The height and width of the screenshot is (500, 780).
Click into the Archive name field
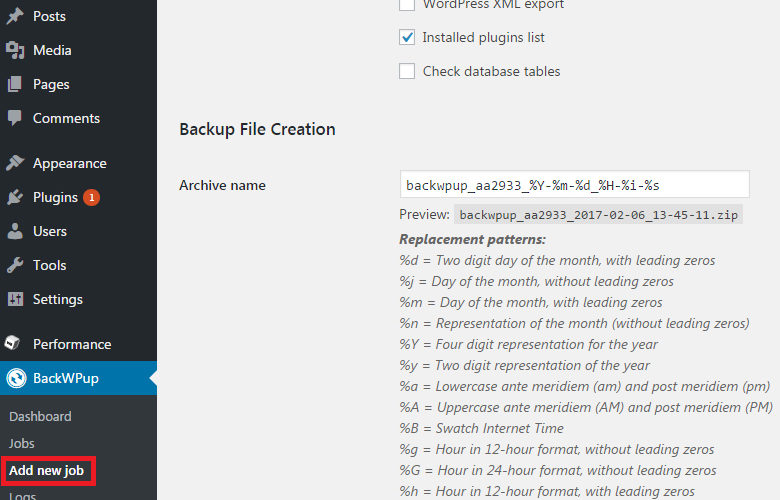pyautogui.click(x=575, y=185)
